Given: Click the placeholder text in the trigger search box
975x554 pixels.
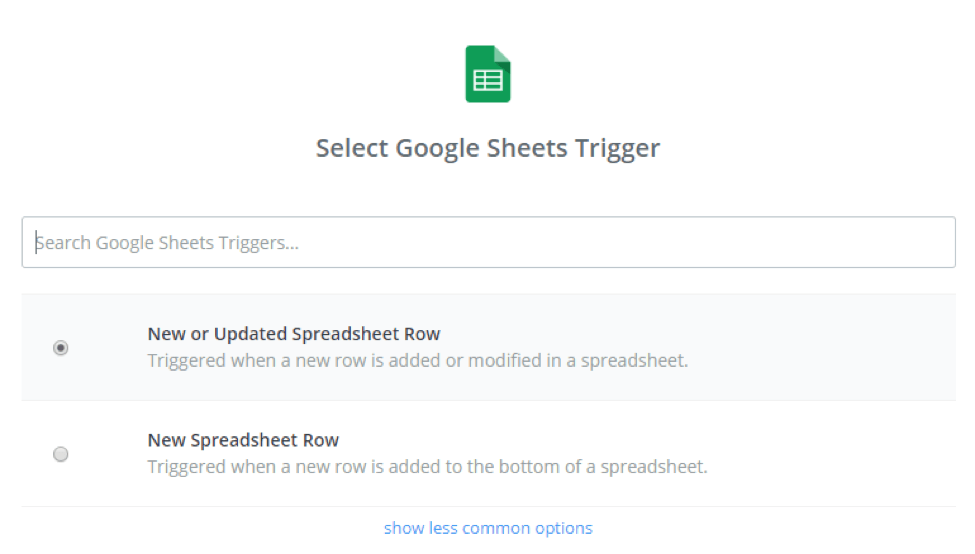Looking at the screenshot, I should point(167,242).
